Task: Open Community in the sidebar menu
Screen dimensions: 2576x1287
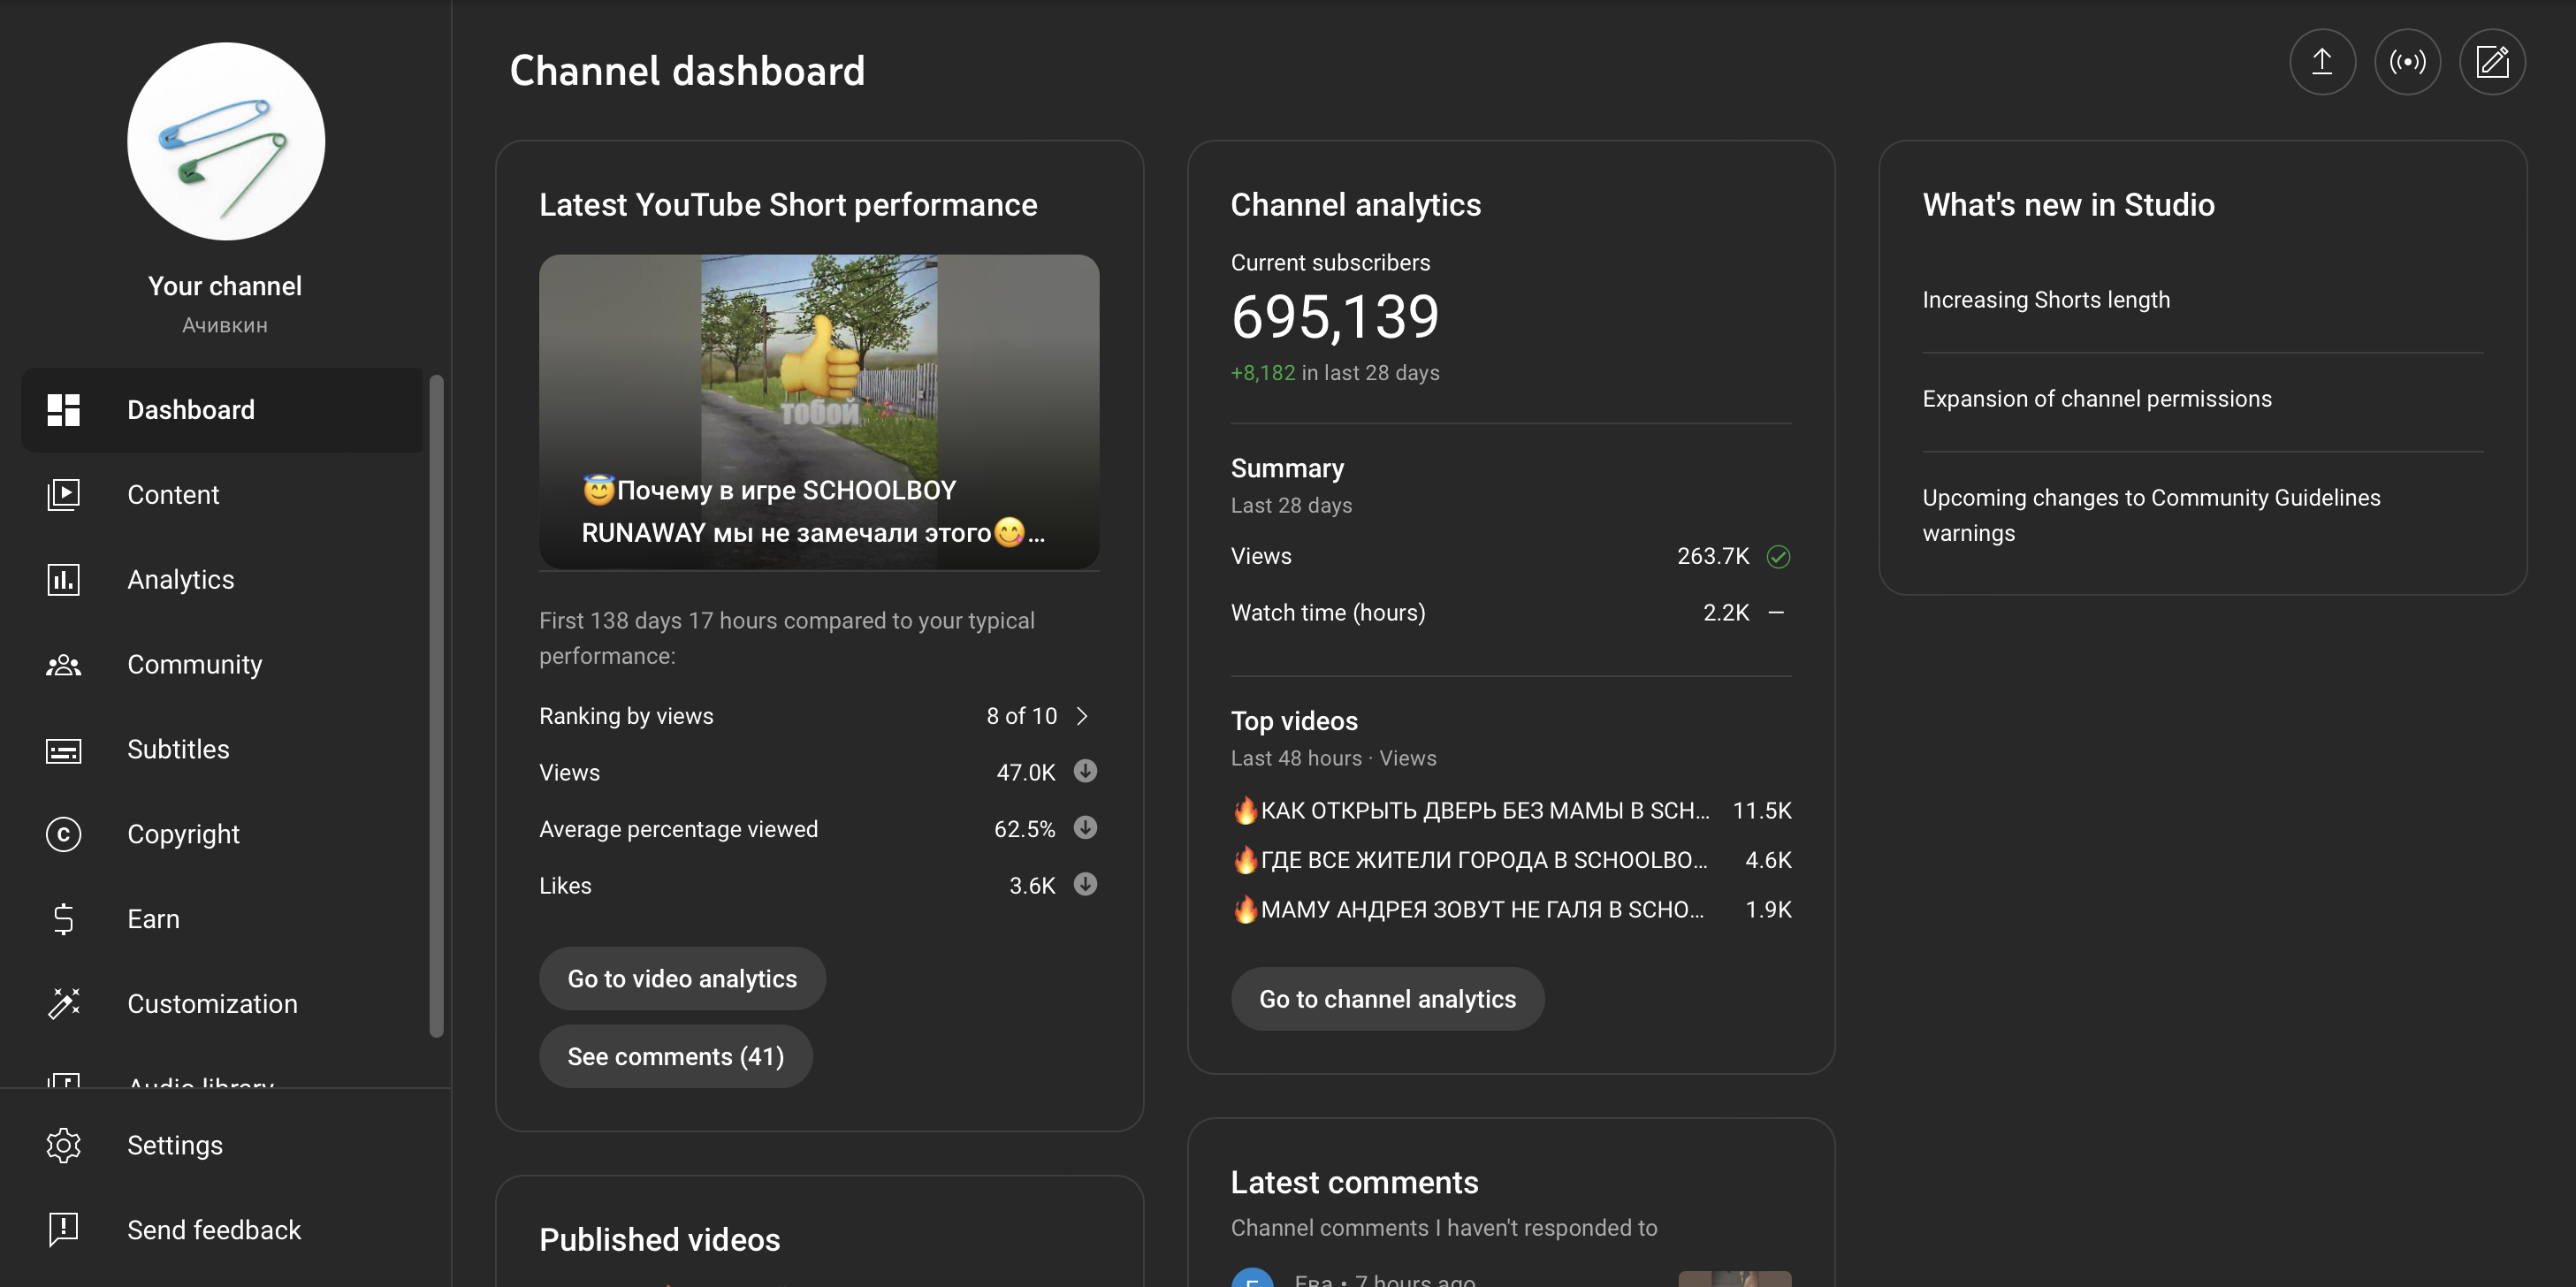Action: (x=222, y=665)
